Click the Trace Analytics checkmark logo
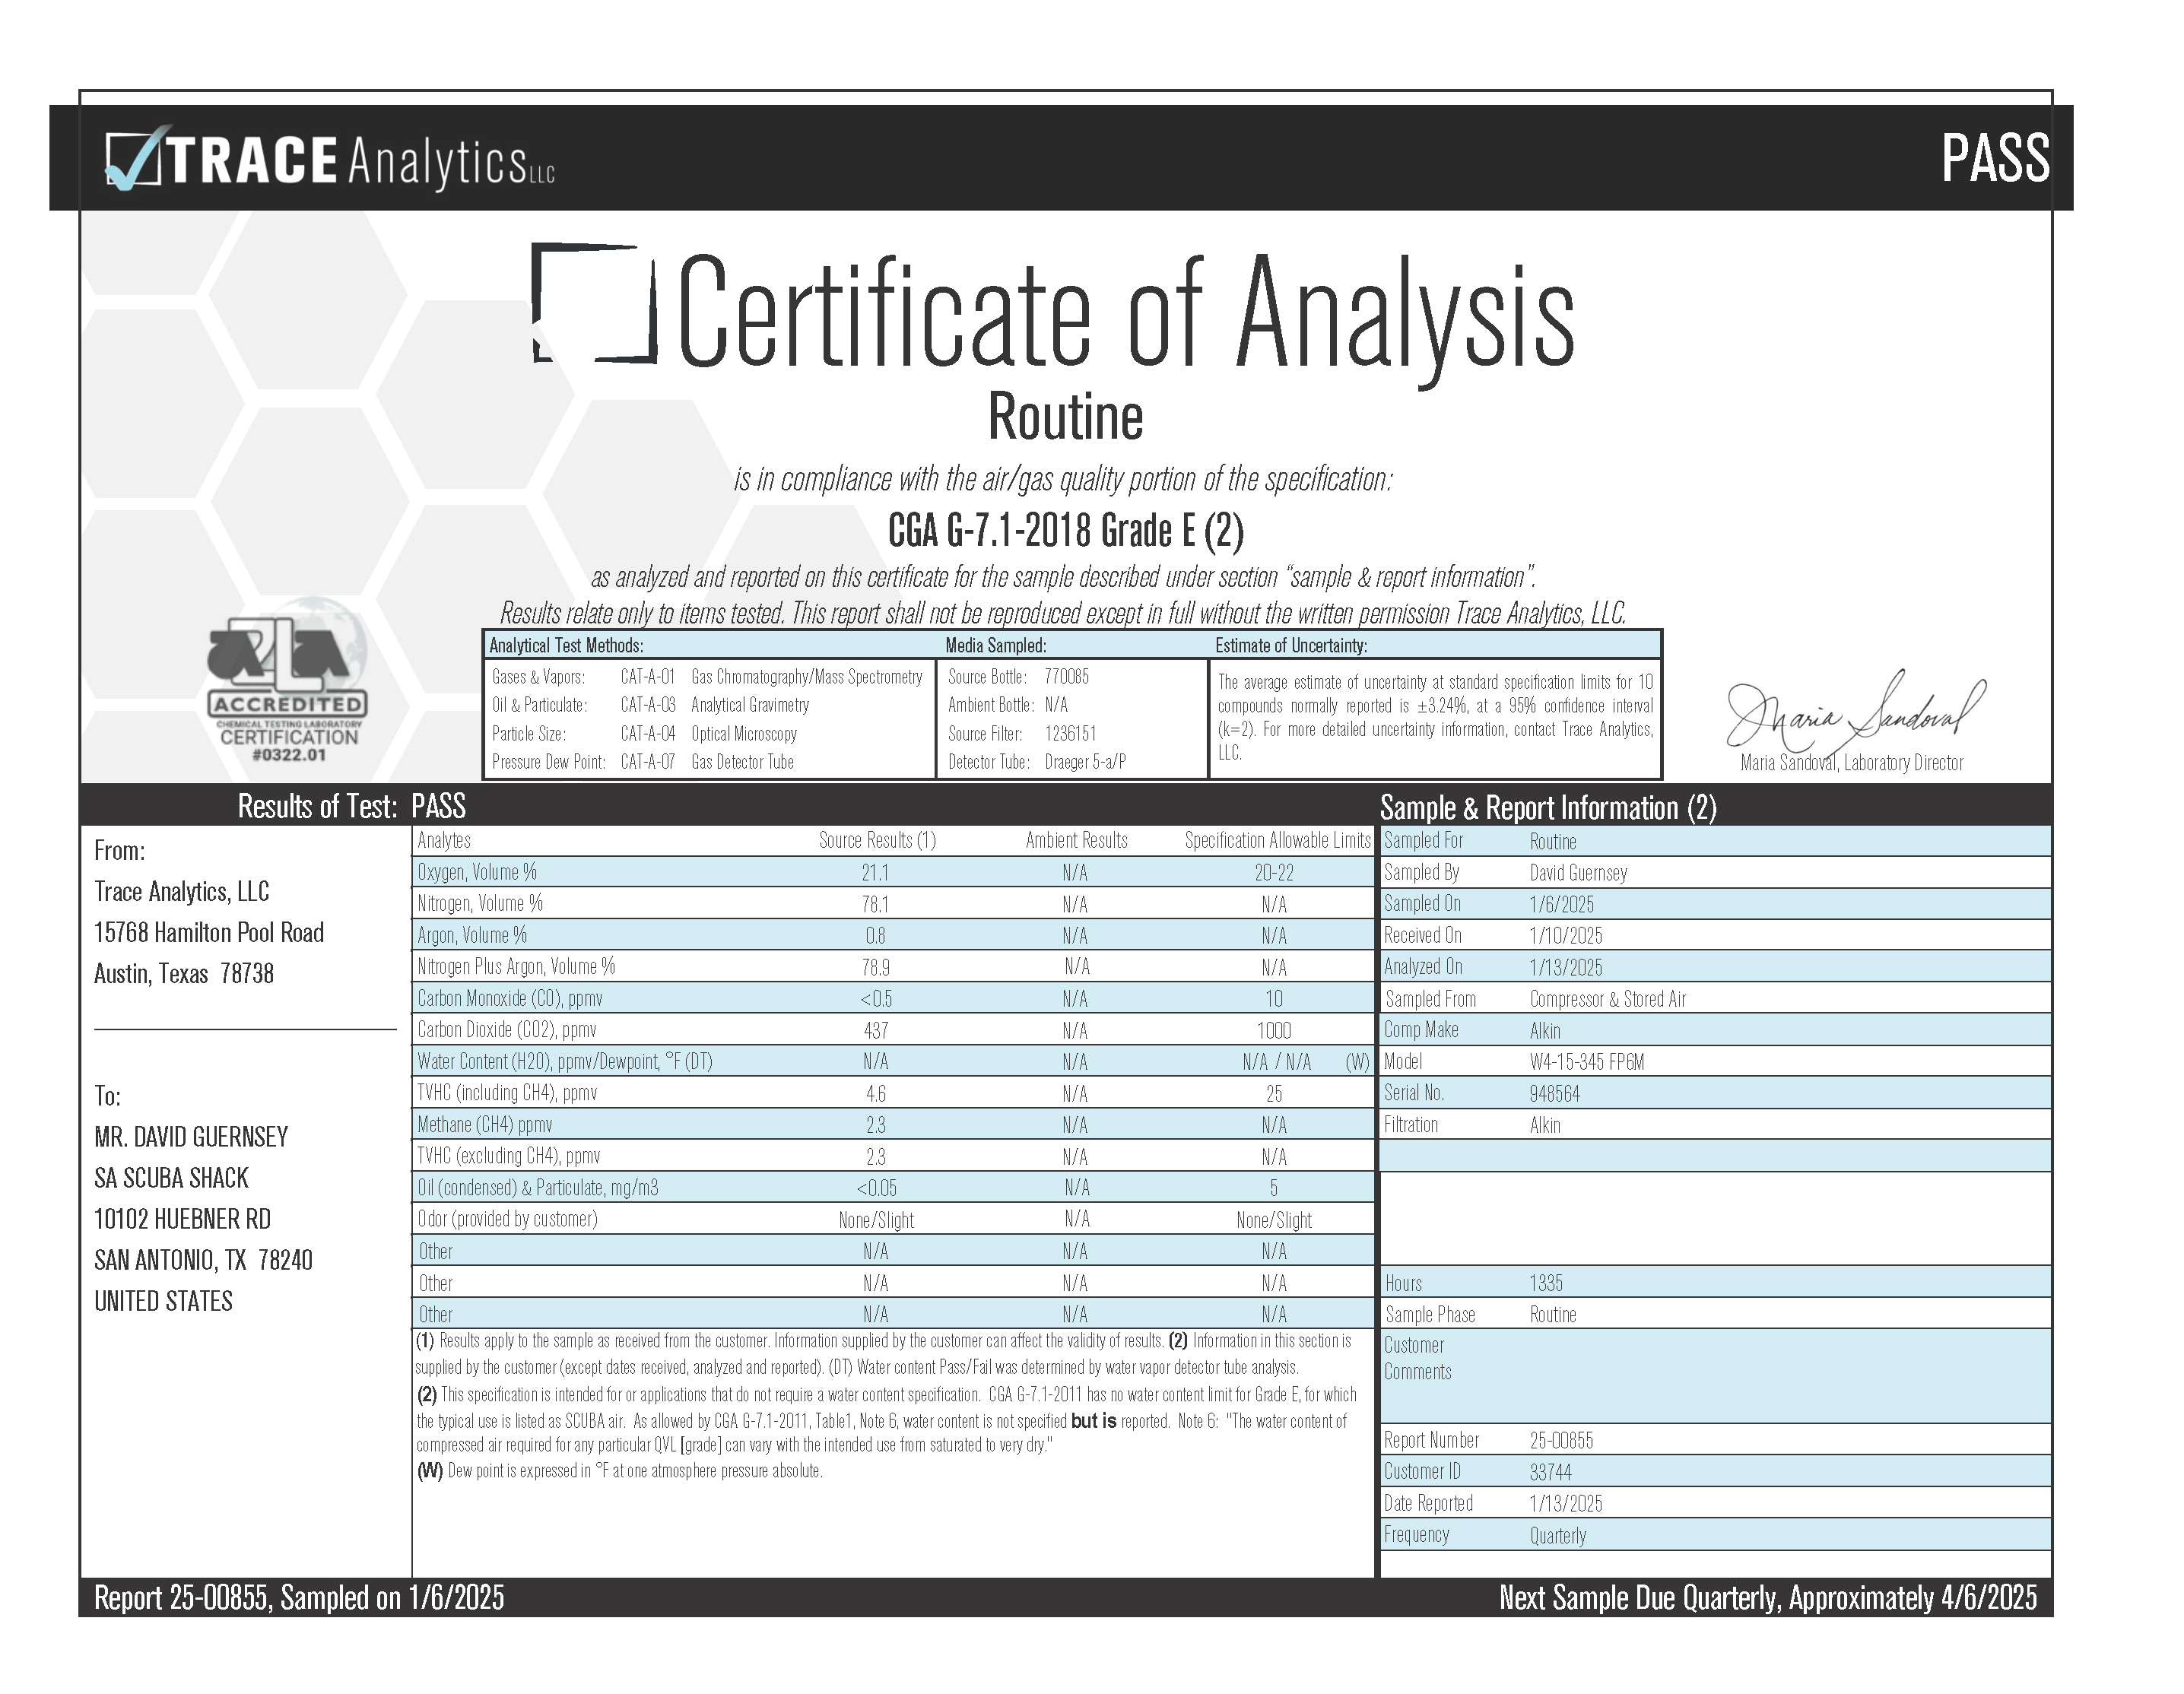The height and width of the screenshot is (1694, 2184). coord(329,158)
